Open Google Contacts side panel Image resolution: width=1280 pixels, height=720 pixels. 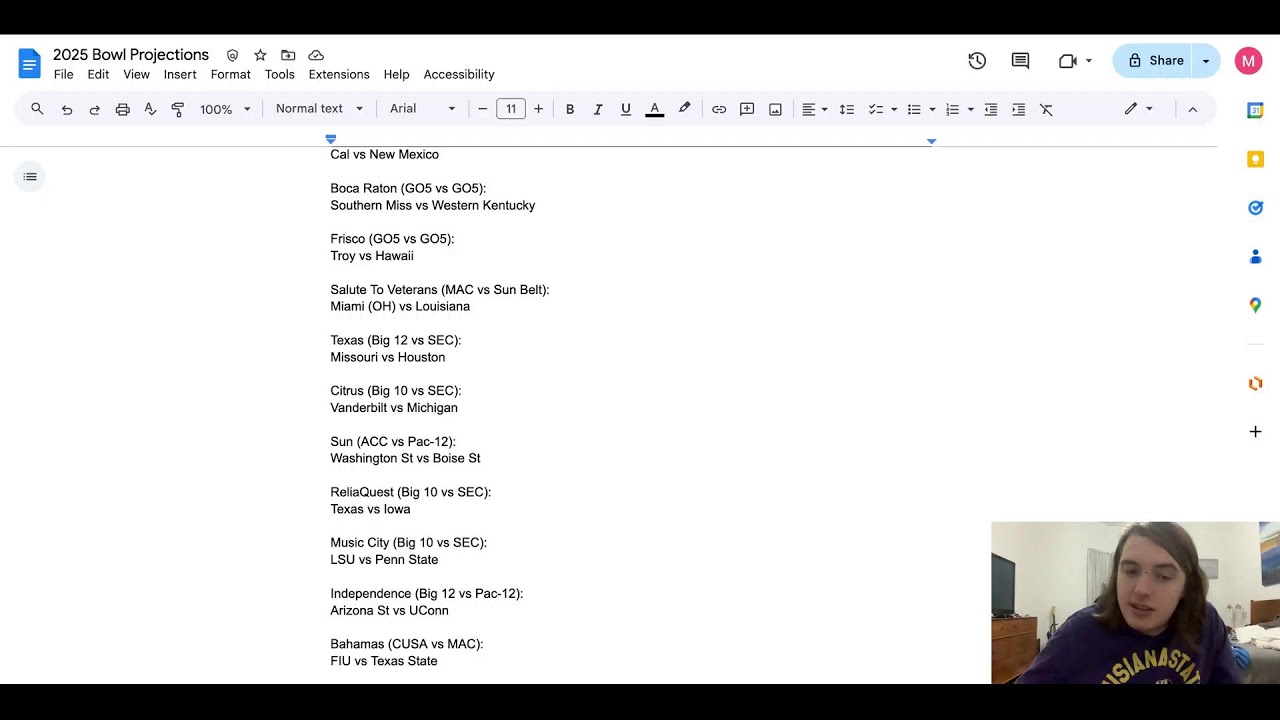(1255, 256)
